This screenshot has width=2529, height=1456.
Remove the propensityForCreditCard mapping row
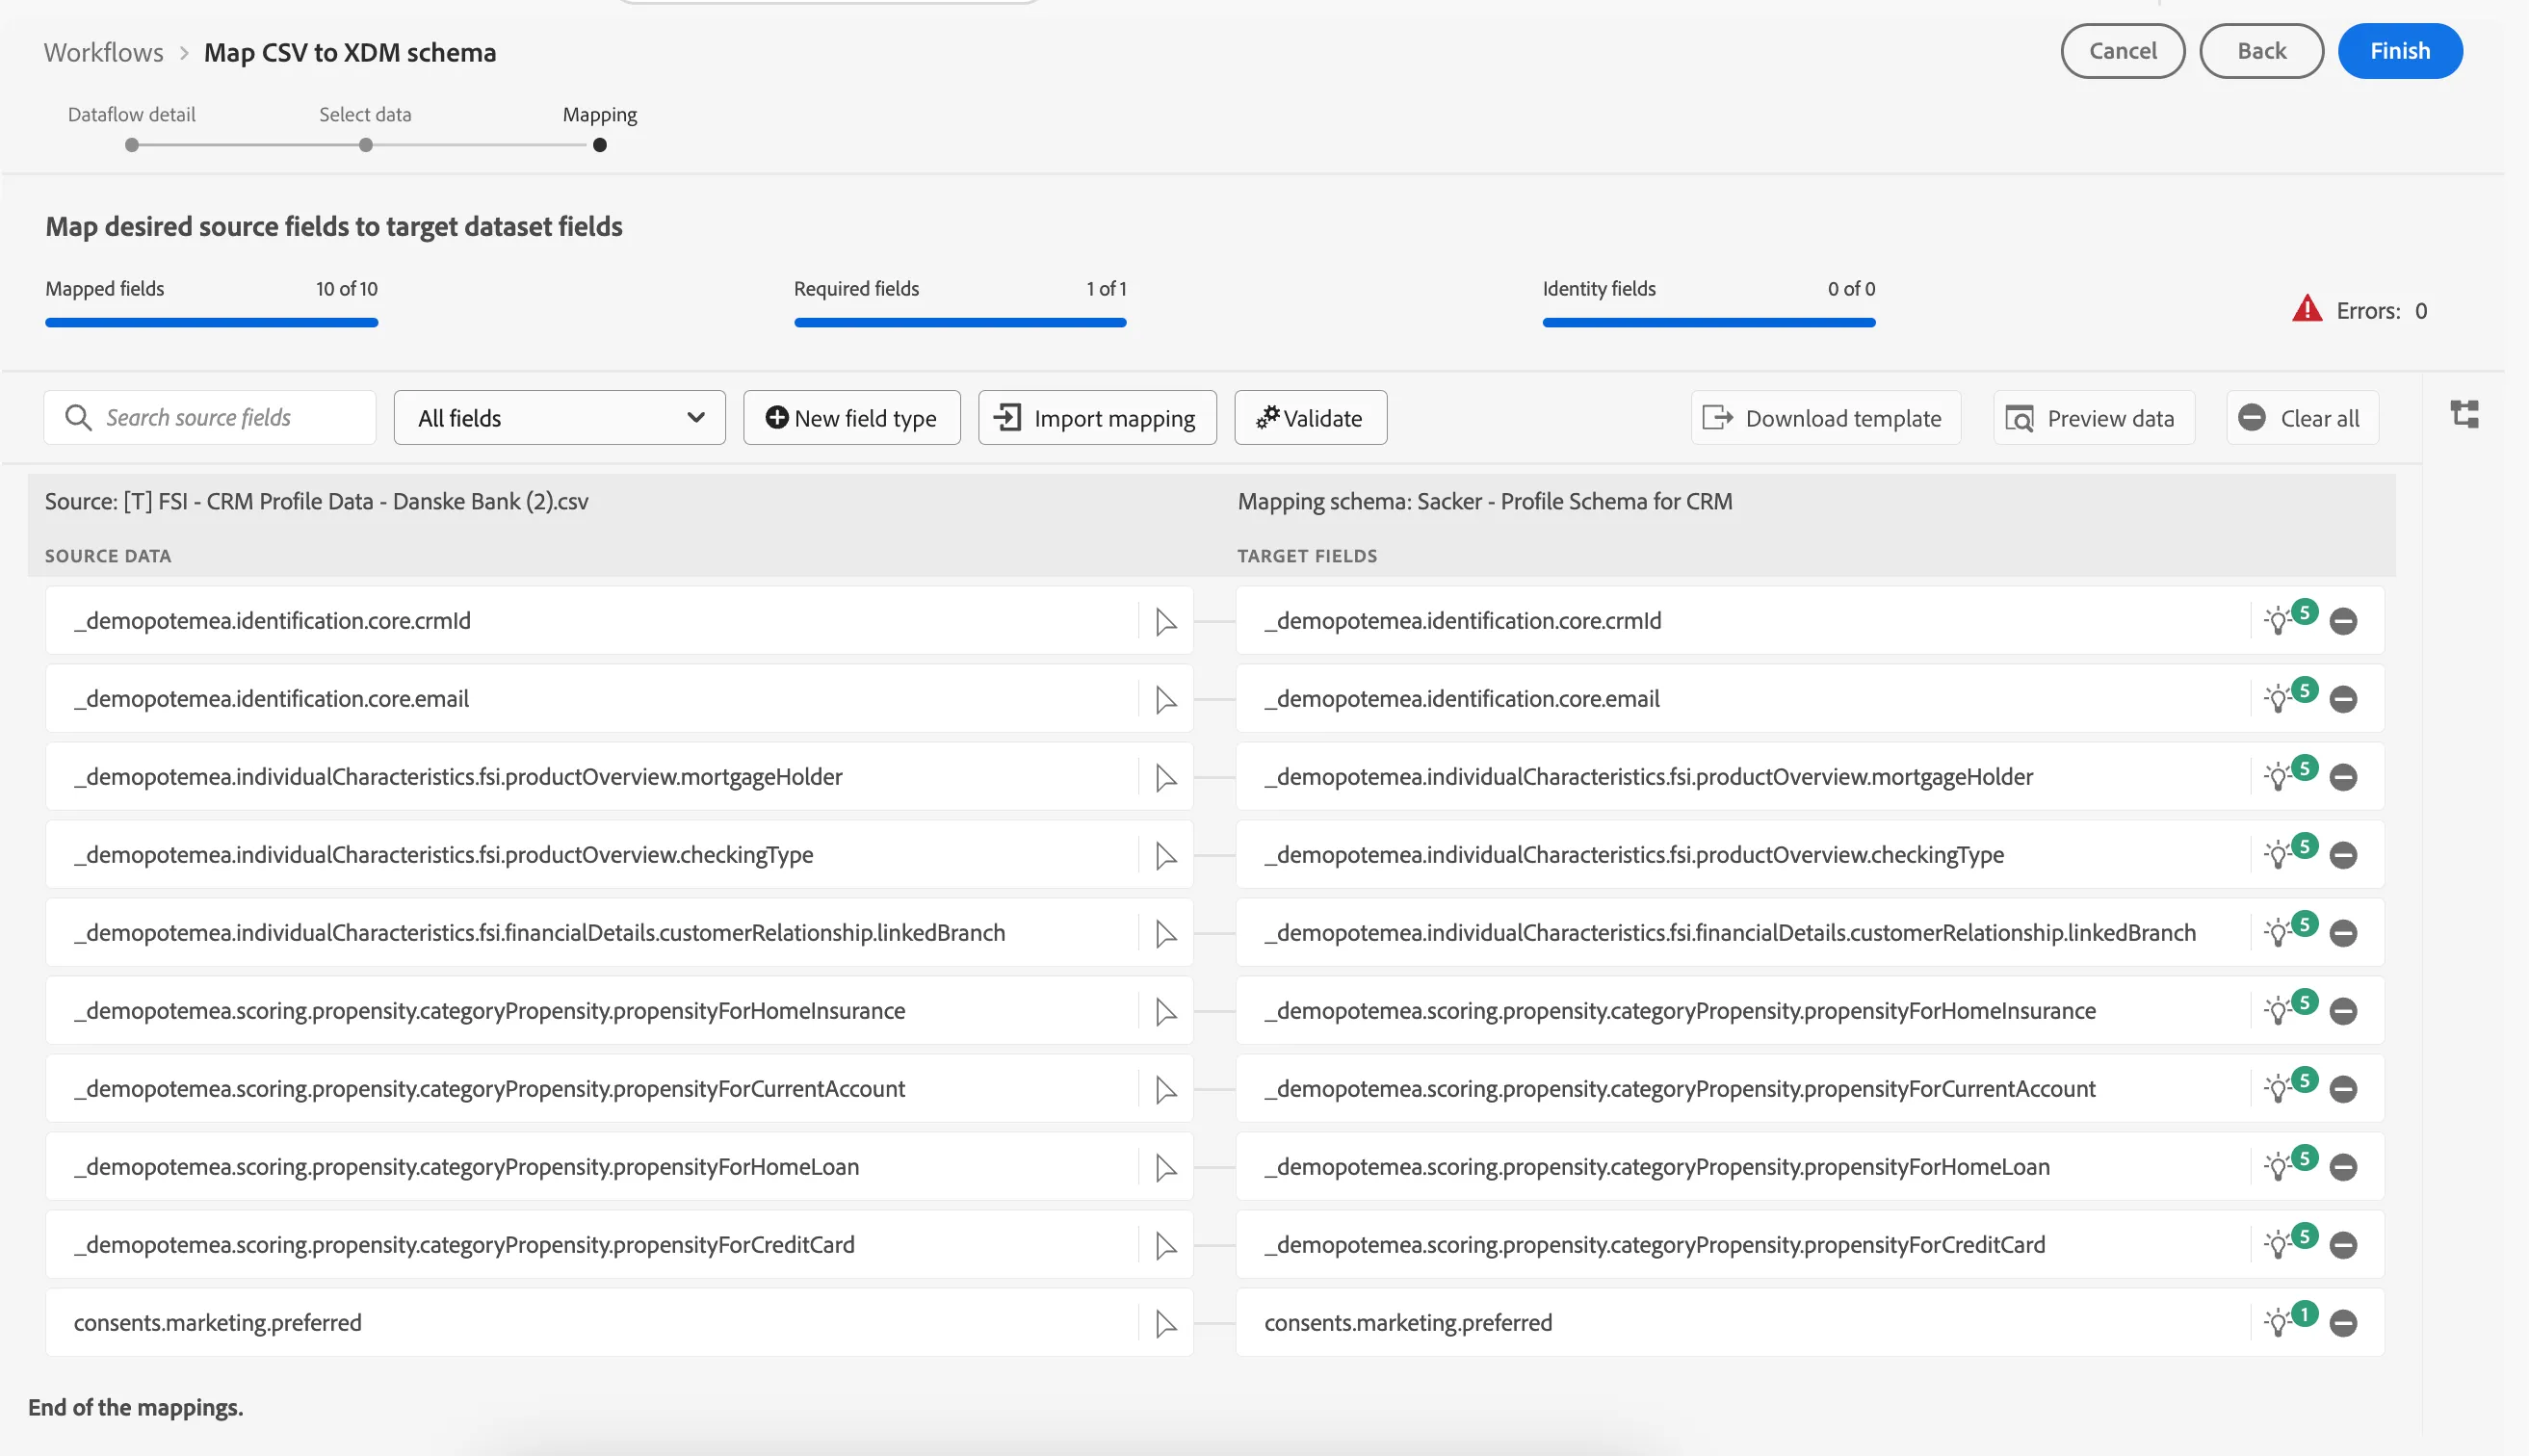coord(2343,1245)
